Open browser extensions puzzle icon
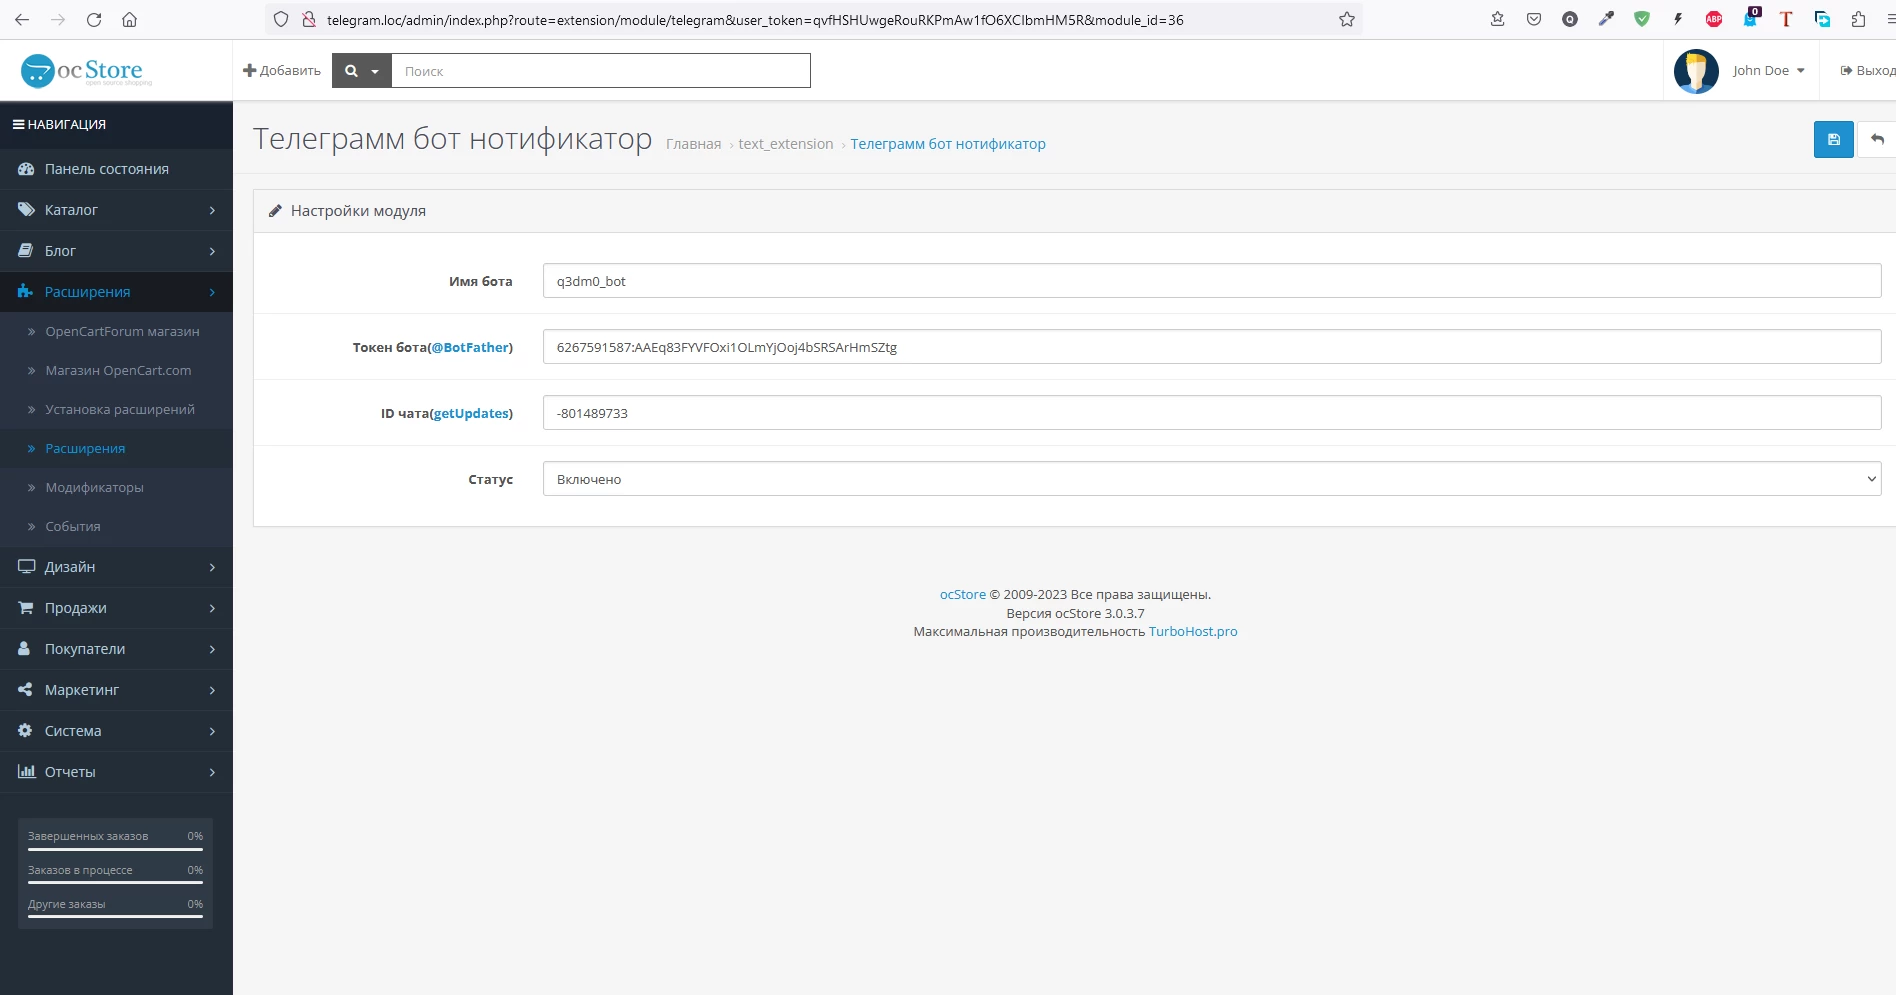 1858,19
